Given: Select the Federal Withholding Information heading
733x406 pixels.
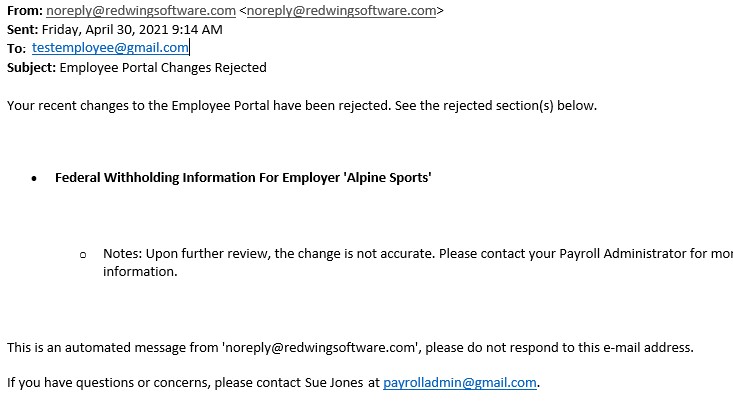Looking at the screenshot, I should [x=243, y=178].
